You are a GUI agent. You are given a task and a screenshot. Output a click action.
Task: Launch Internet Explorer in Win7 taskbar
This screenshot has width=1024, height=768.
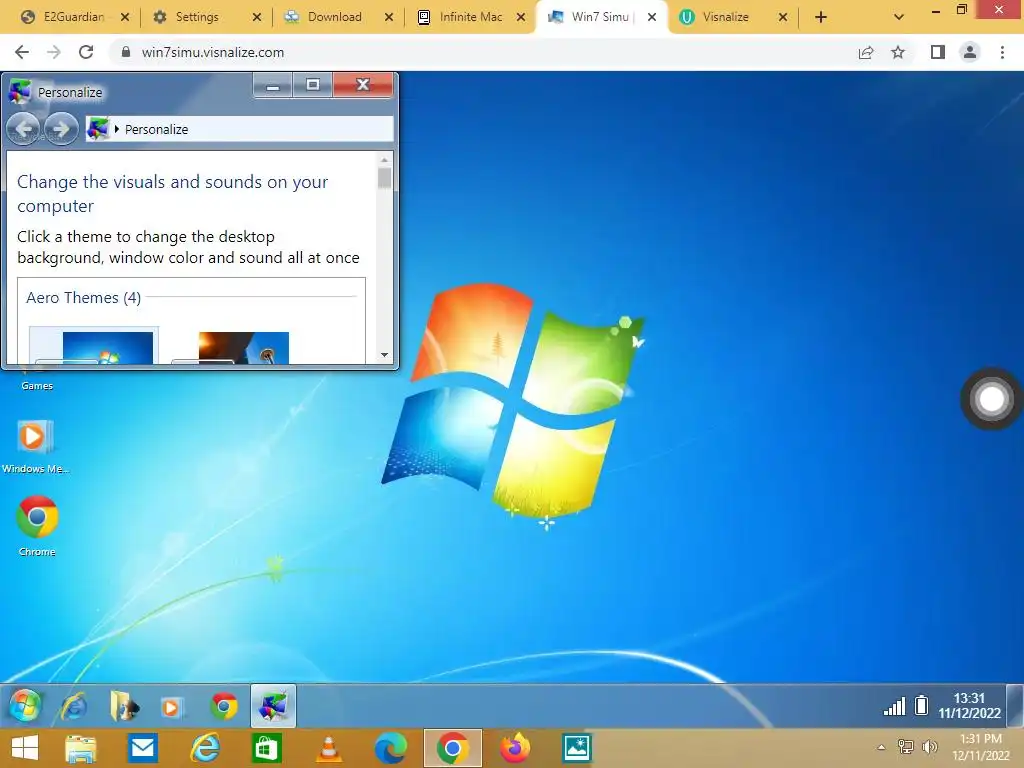pos(74,706)
